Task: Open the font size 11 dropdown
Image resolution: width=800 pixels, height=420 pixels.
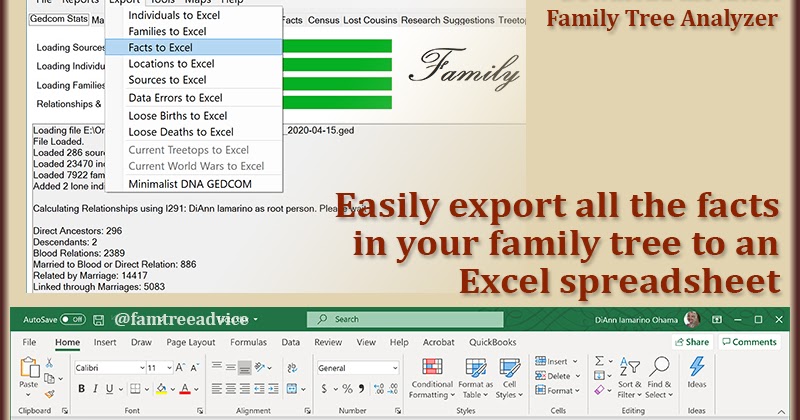Action: point(169,368)
